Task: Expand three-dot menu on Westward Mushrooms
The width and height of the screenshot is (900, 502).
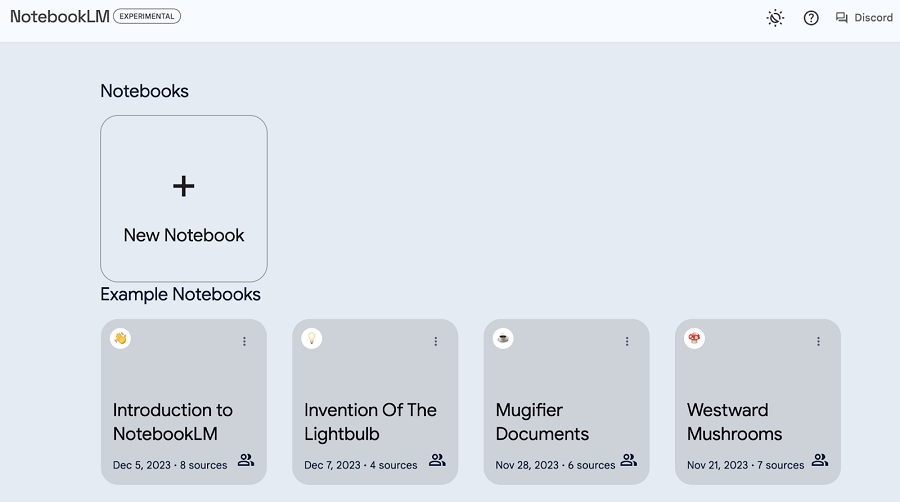Action: [818, 341]
